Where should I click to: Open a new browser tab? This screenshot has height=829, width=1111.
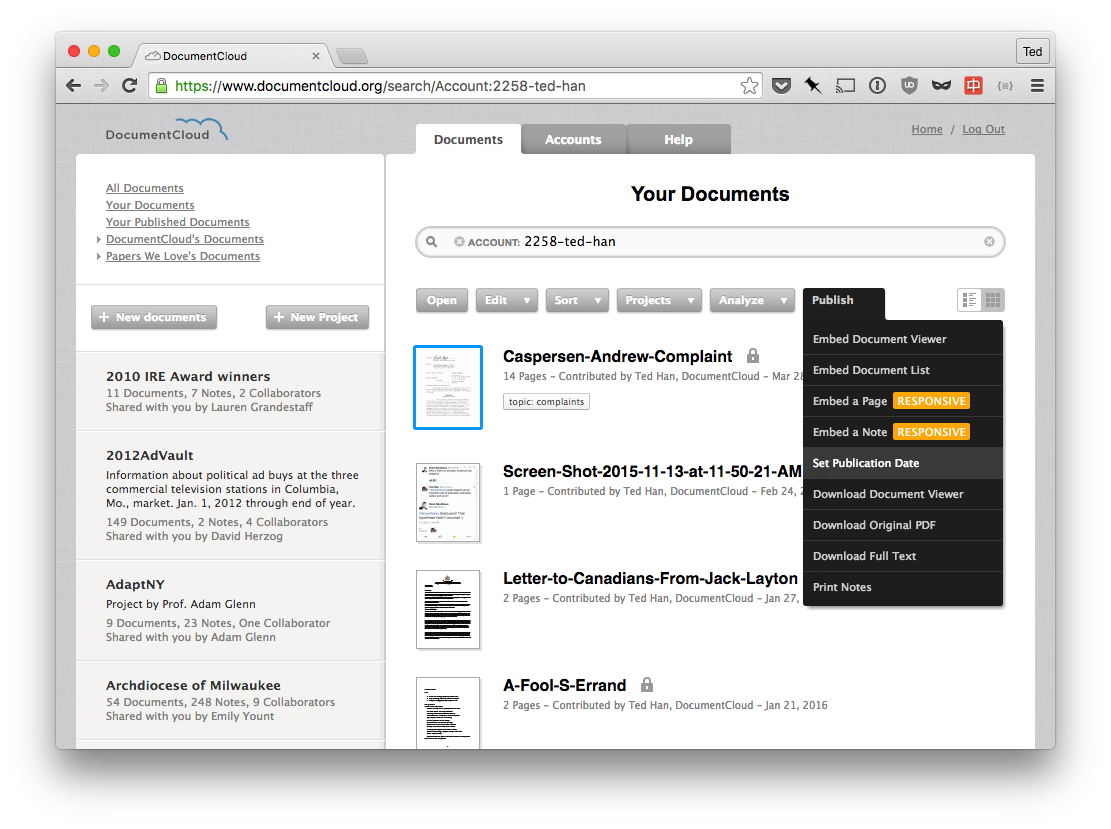tap(352, 56)
